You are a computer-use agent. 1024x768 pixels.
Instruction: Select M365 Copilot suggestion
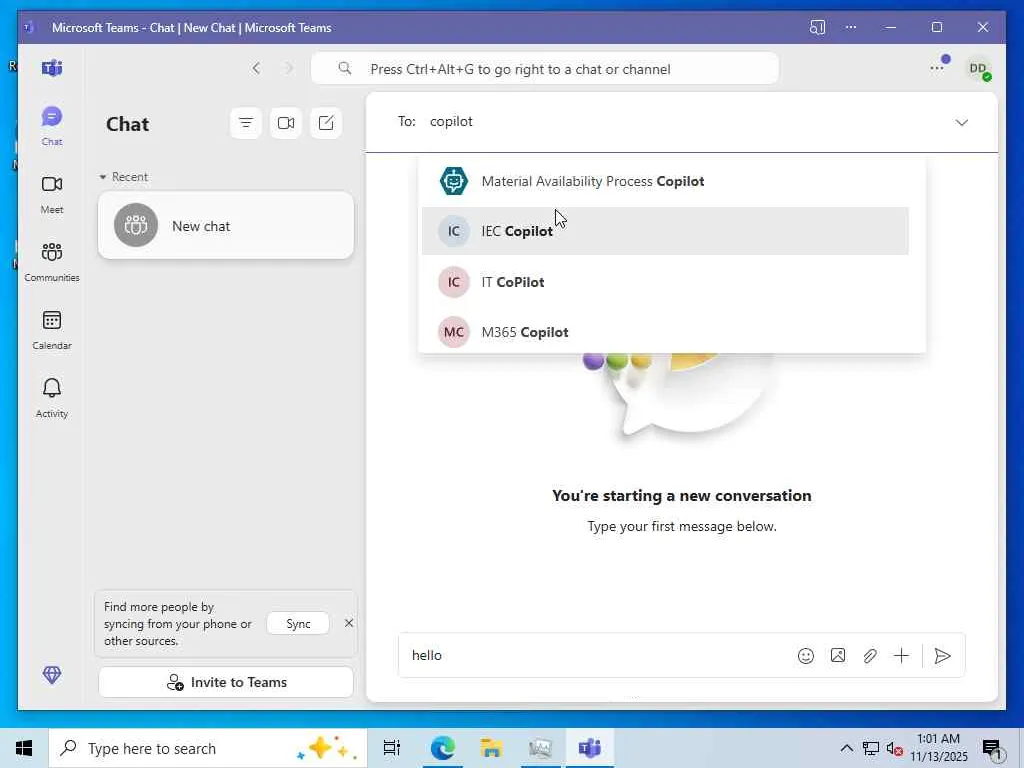[x=665, y=332]
